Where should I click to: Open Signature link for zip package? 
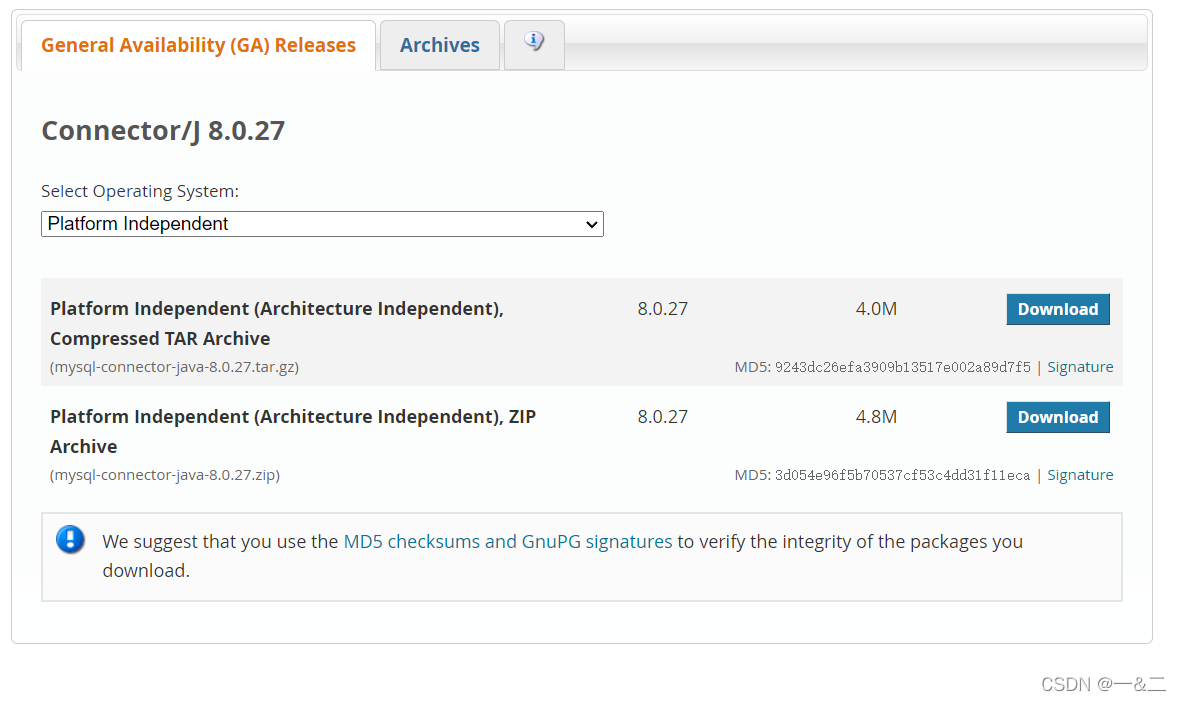pos(1080,475)
